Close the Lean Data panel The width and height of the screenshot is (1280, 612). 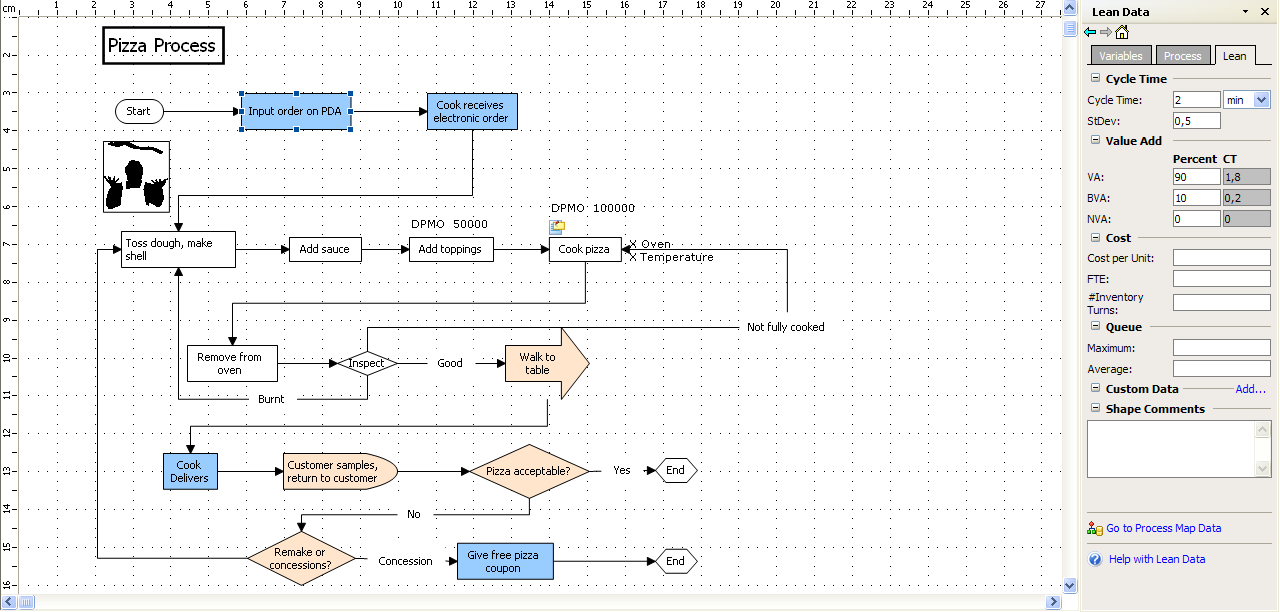tap(1266, 12)
